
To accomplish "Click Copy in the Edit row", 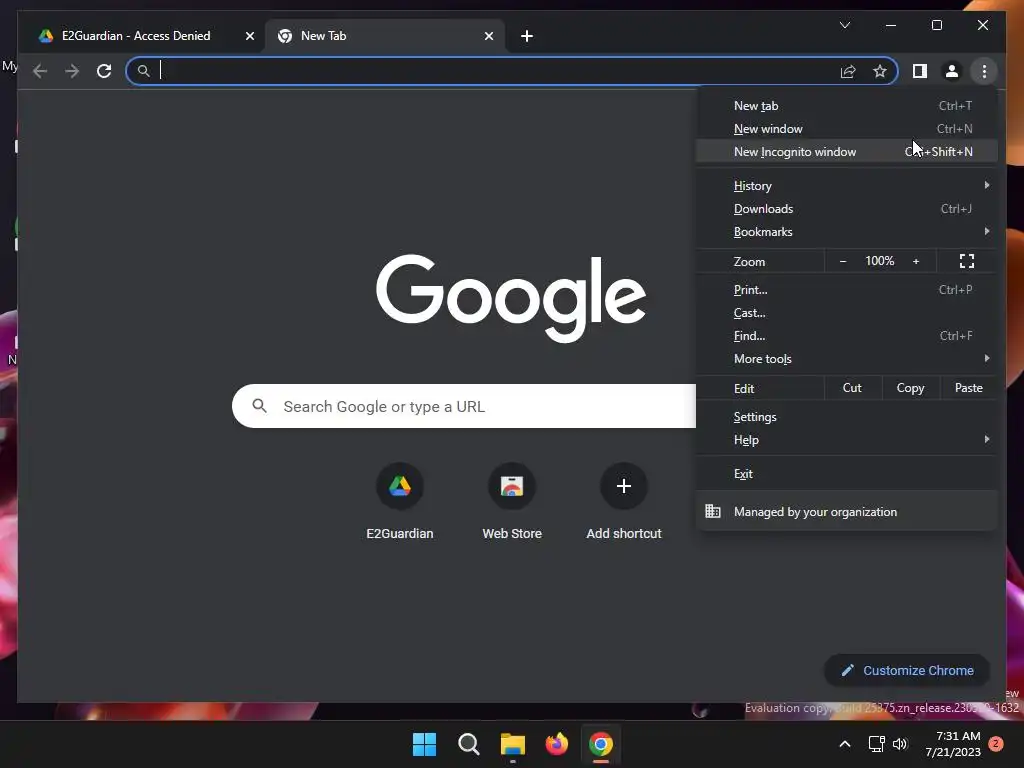I will click(910, 388).
